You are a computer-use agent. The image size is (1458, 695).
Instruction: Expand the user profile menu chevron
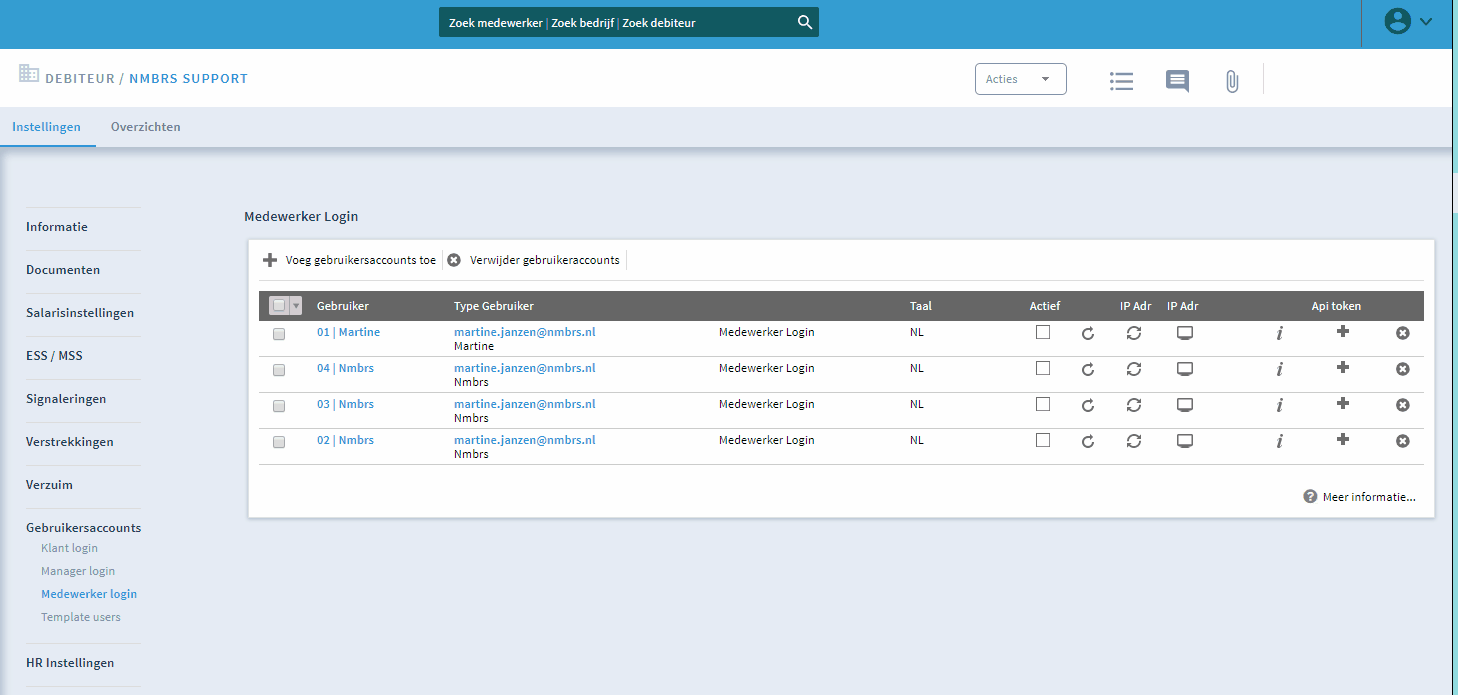click(x=1425, y=21)
